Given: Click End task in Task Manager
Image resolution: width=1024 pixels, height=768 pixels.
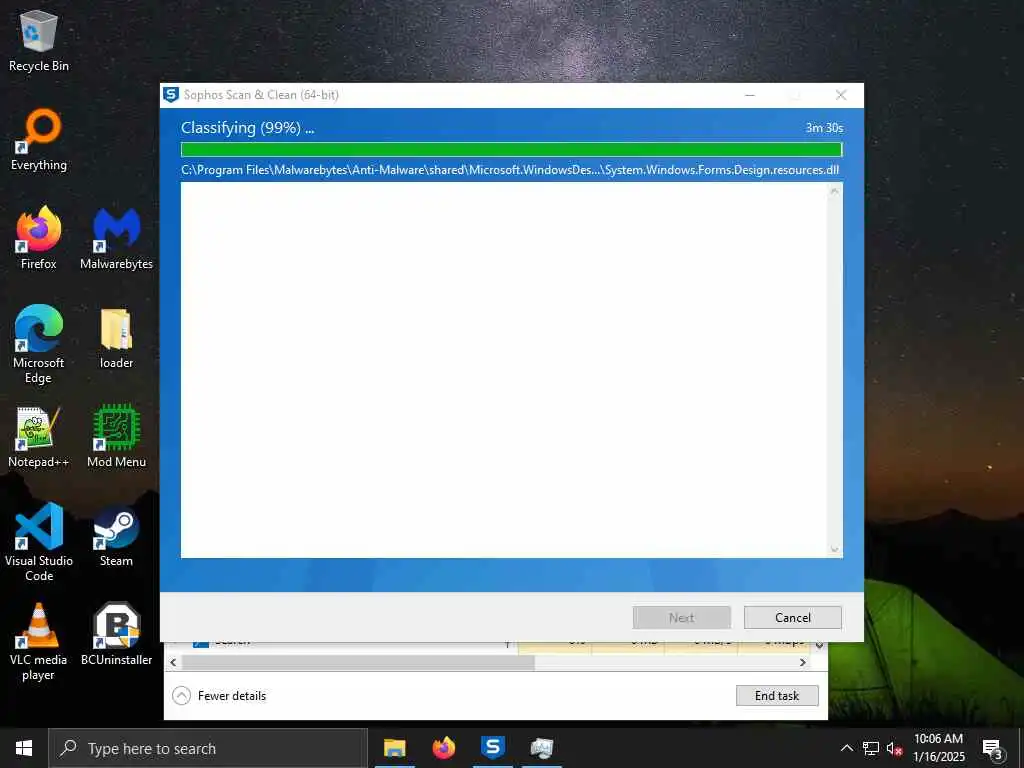Looking at the screenshot, I should [776, 696].
